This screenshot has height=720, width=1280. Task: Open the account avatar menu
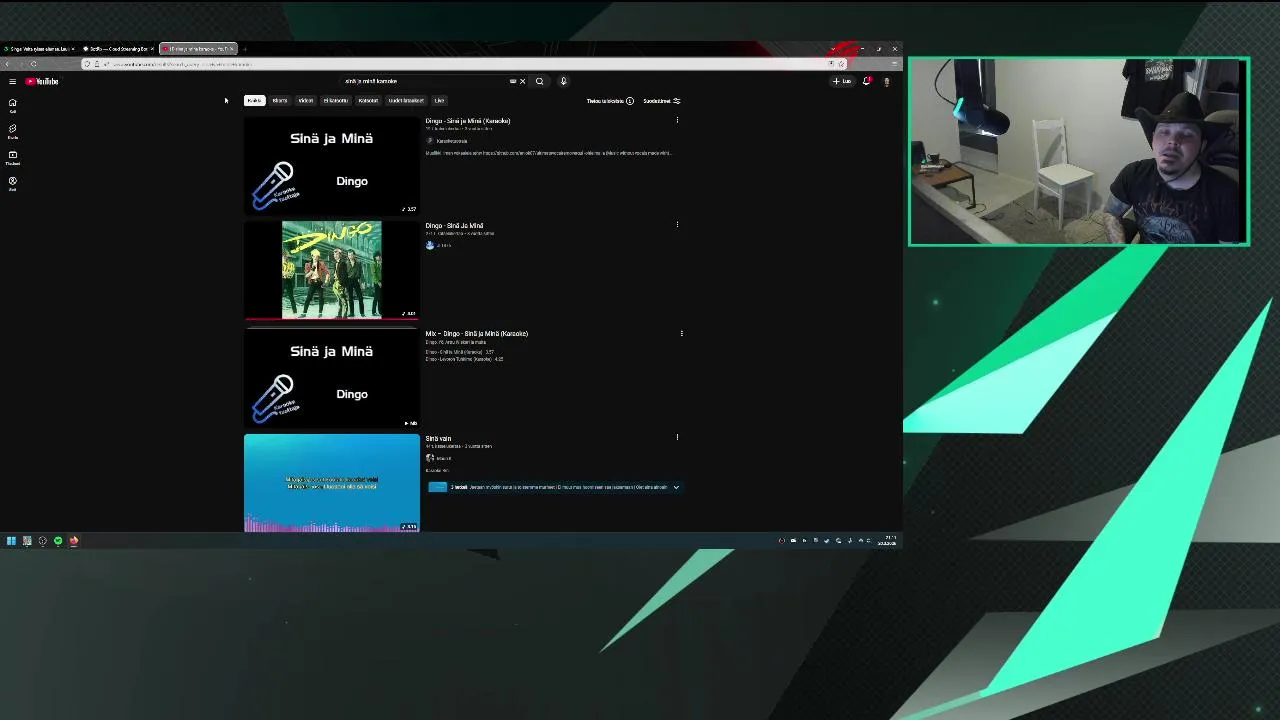coord(886,81)
